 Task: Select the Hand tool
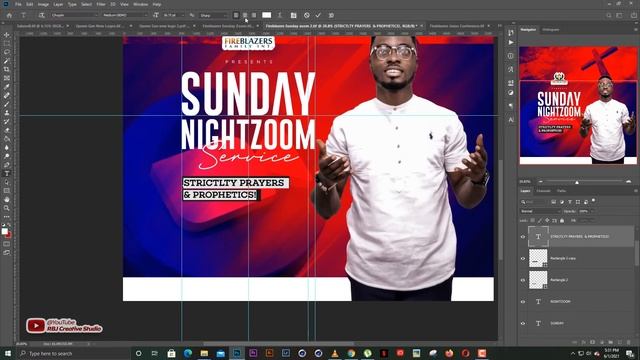[7, 200]
